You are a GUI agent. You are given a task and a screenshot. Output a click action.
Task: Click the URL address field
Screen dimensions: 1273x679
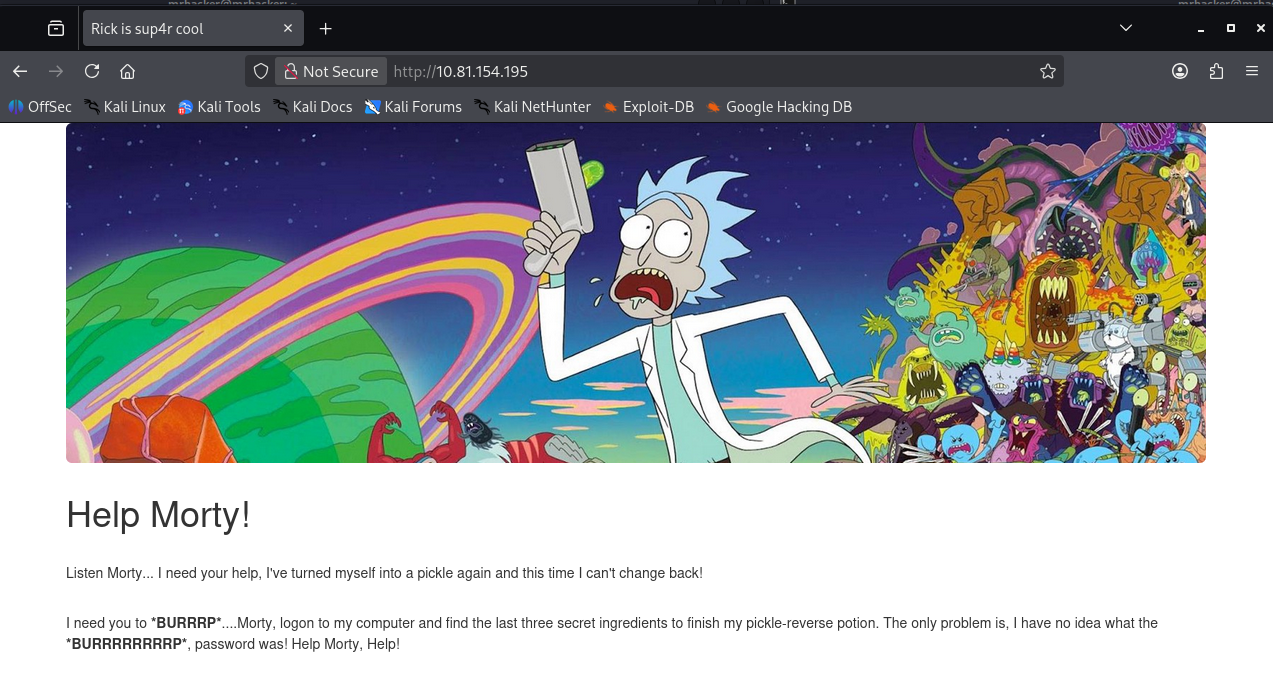(x=700, y=71)
